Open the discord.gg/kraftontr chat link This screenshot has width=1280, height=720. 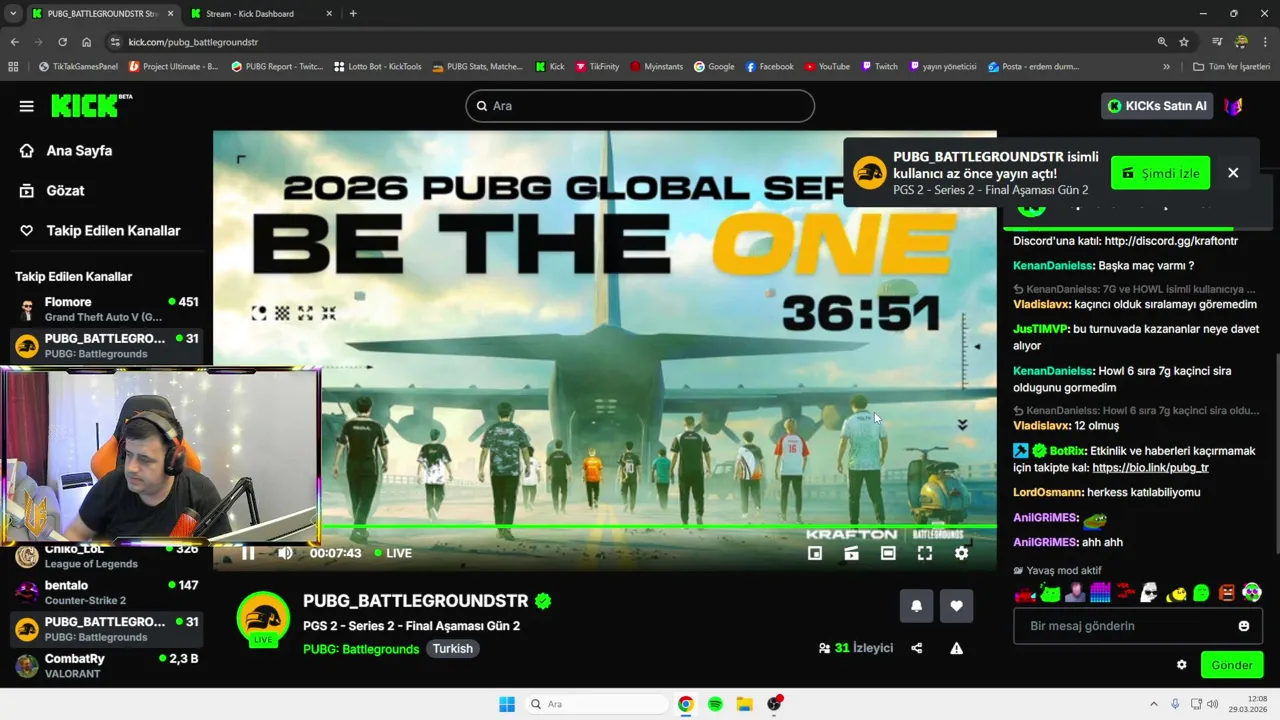coord(1171,241)
